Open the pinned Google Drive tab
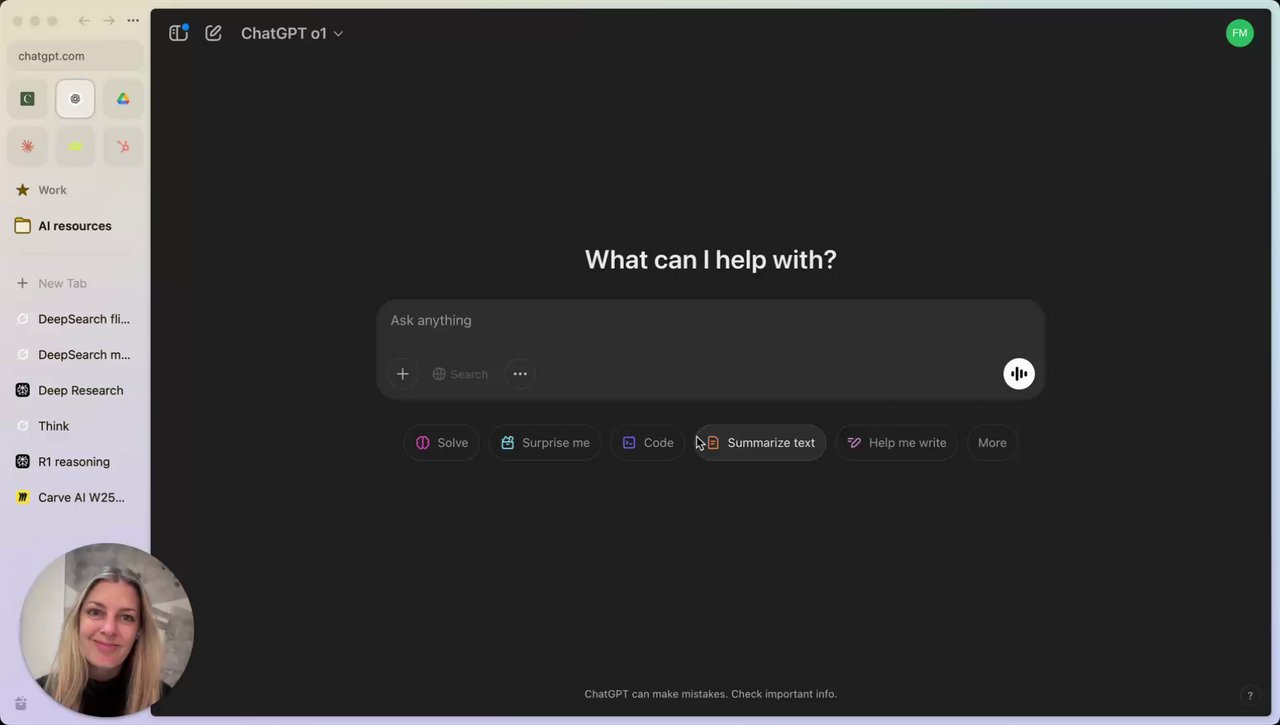 click(x=123, y=99)
